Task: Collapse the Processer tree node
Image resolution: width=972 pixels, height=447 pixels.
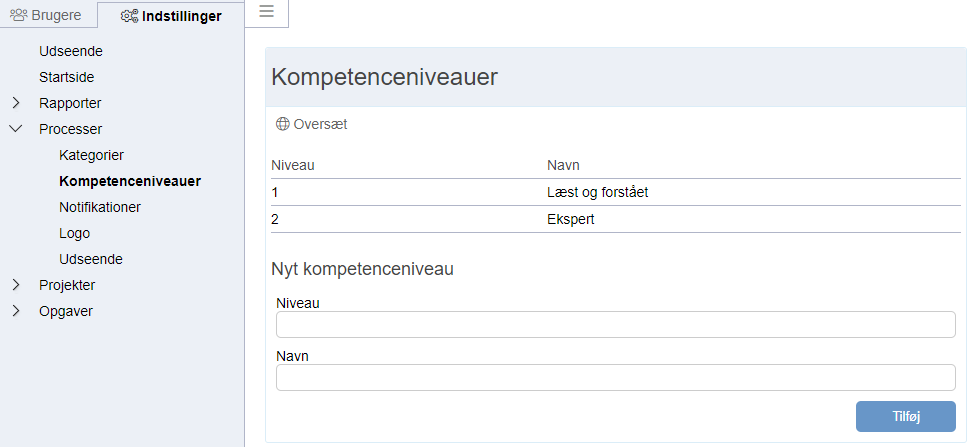Action: point(17,129)
